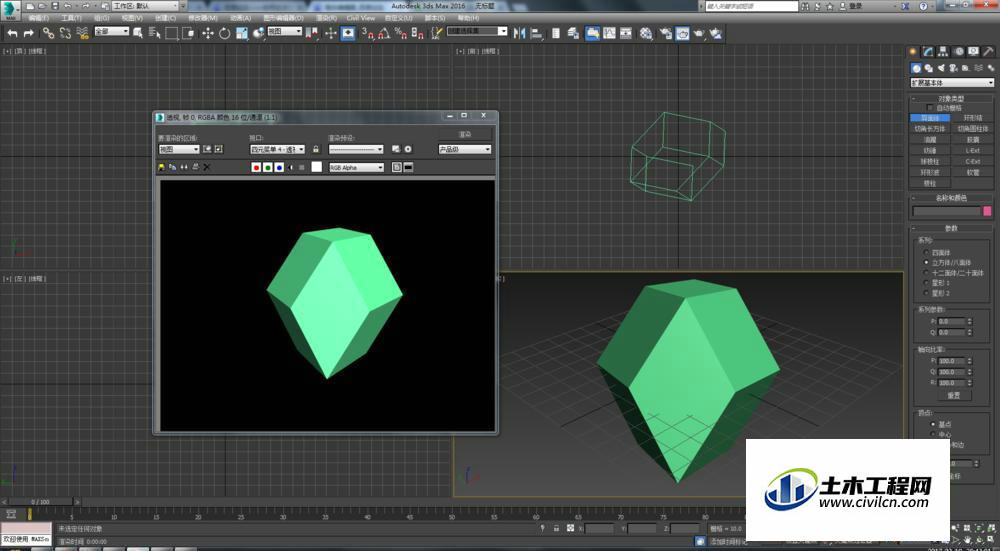Click the Render button in render window

pos(465,135)
